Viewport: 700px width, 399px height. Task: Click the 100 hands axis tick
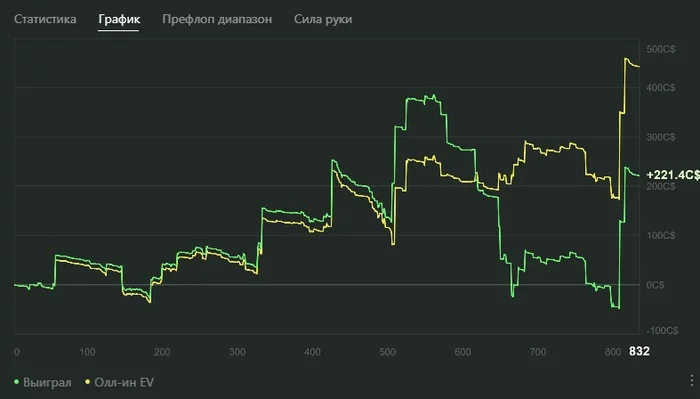(x=87, y=352)
